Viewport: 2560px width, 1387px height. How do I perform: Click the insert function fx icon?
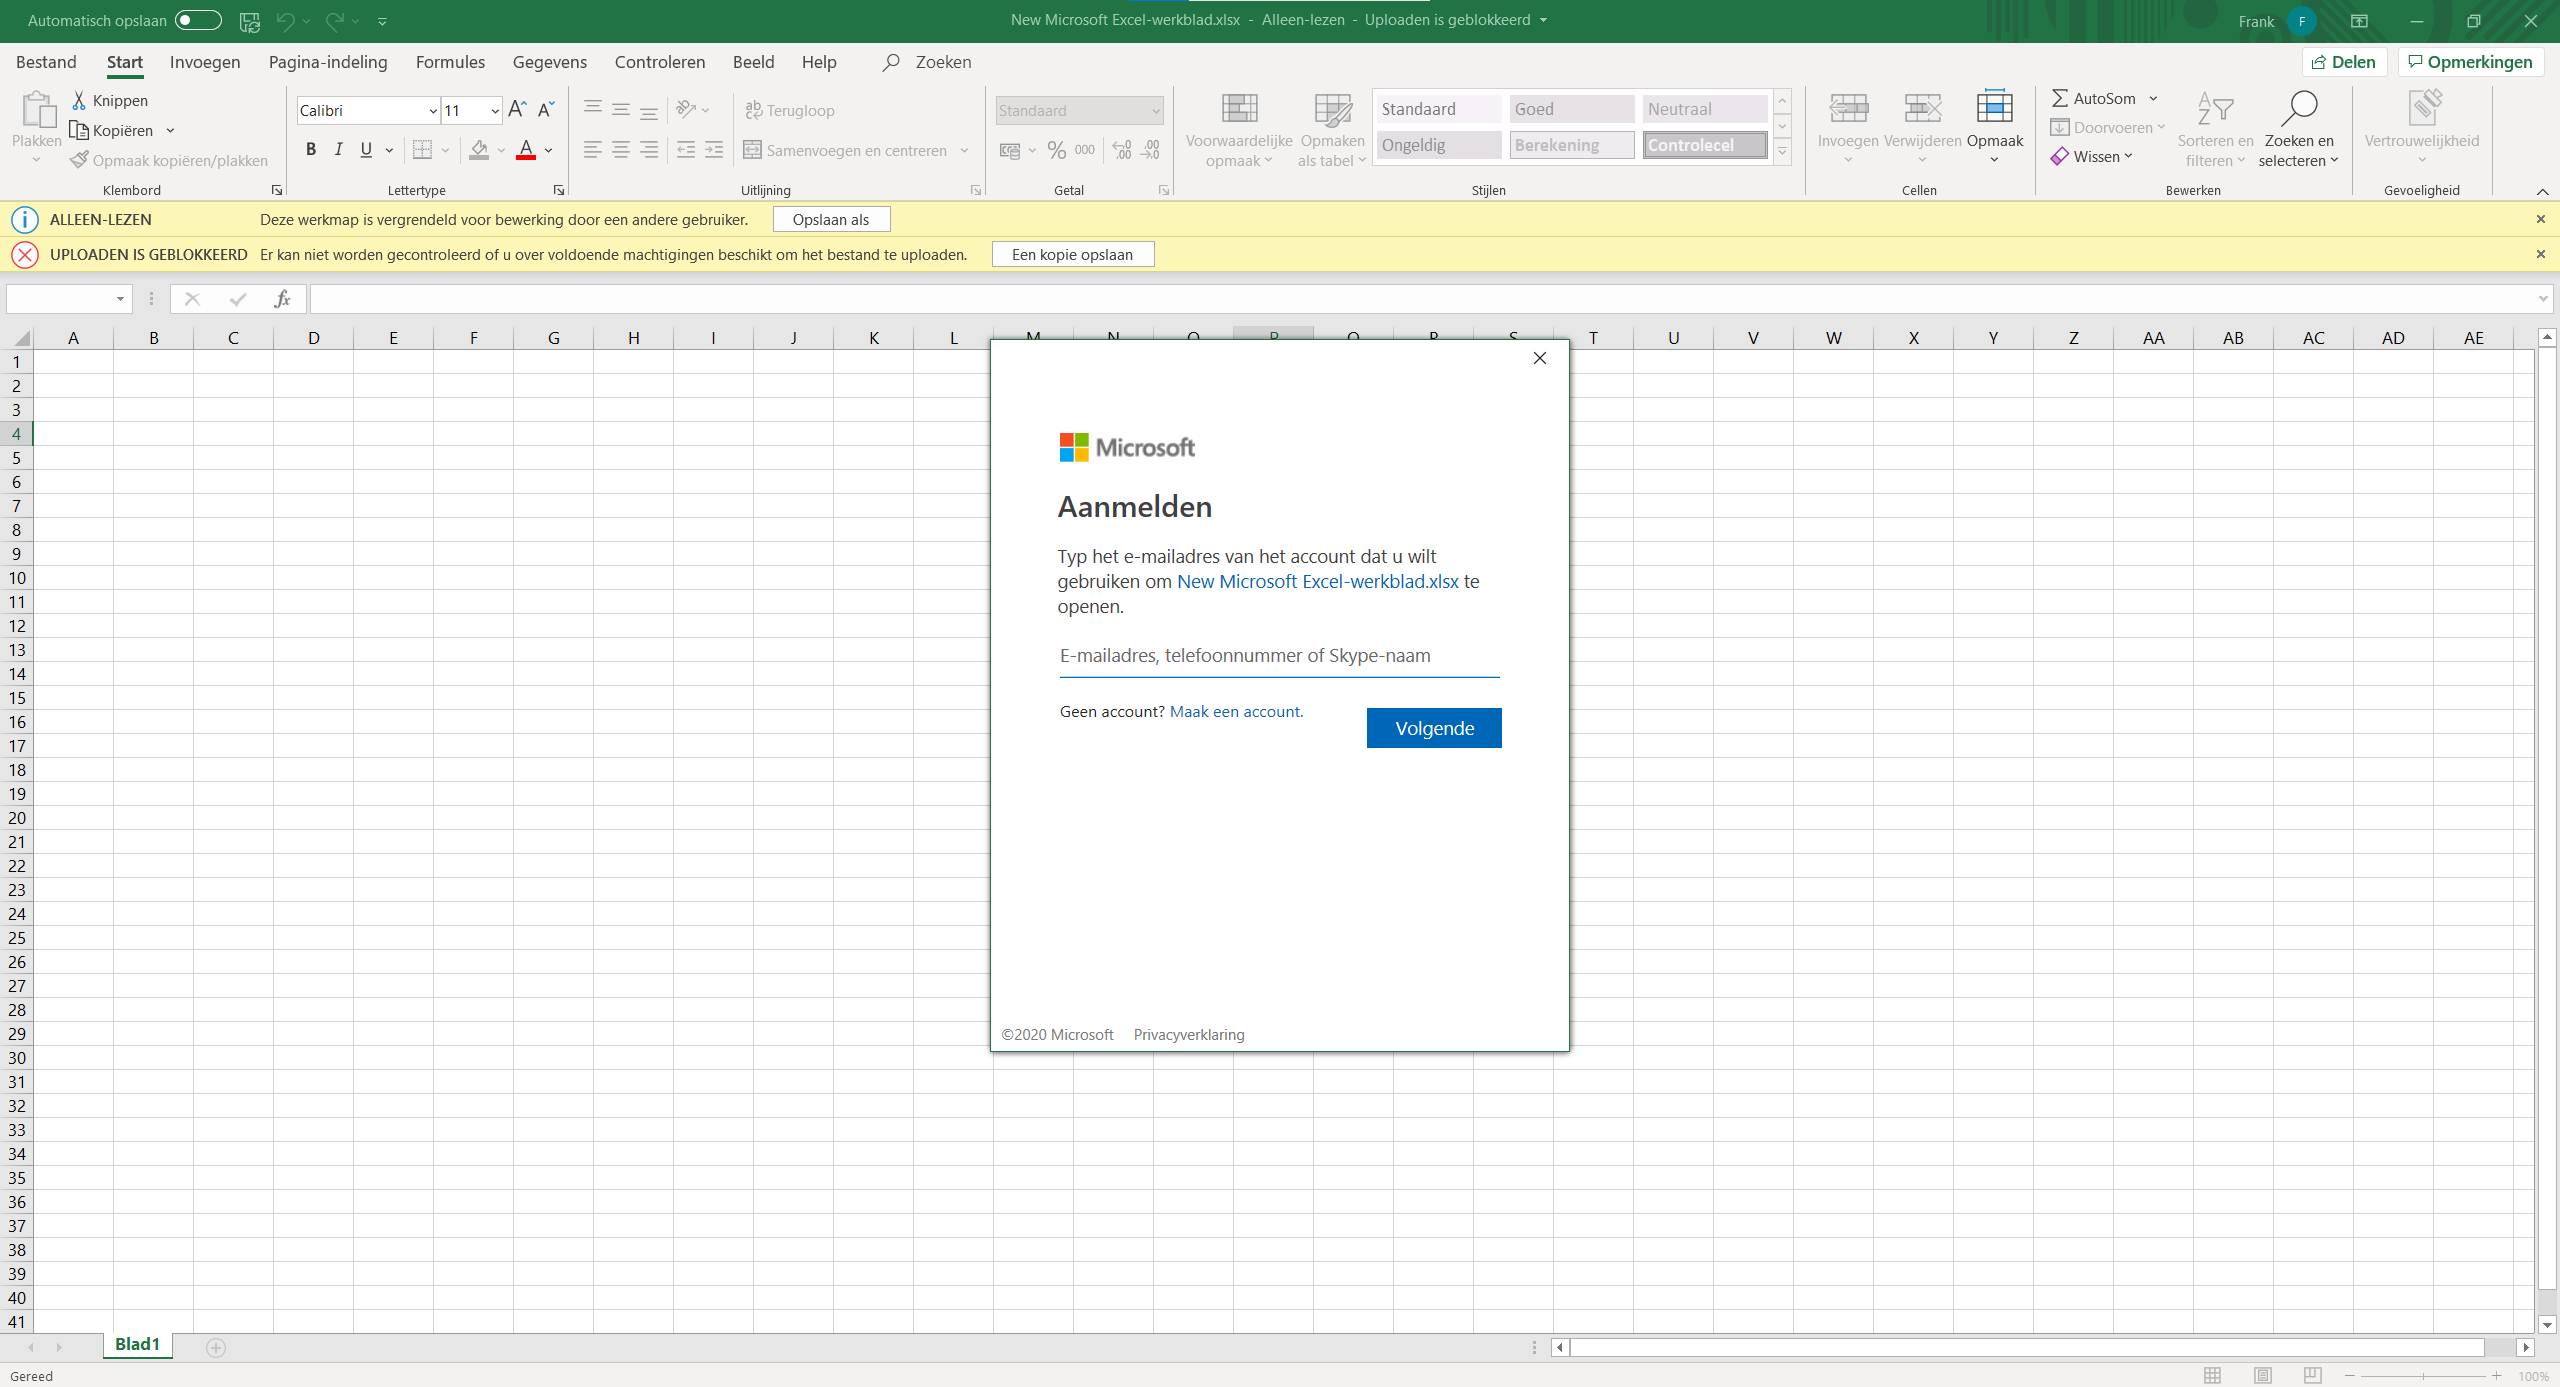click(282, 298)
